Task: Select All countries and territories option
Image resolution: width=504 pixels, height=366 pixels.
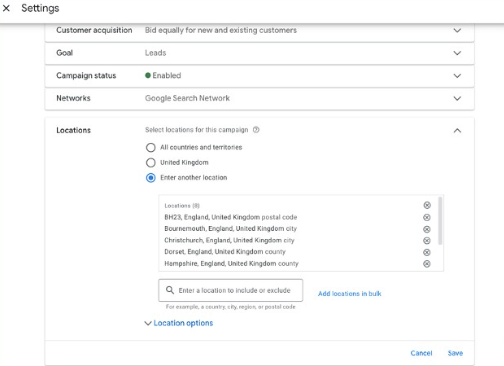Action: coord(151,147)
